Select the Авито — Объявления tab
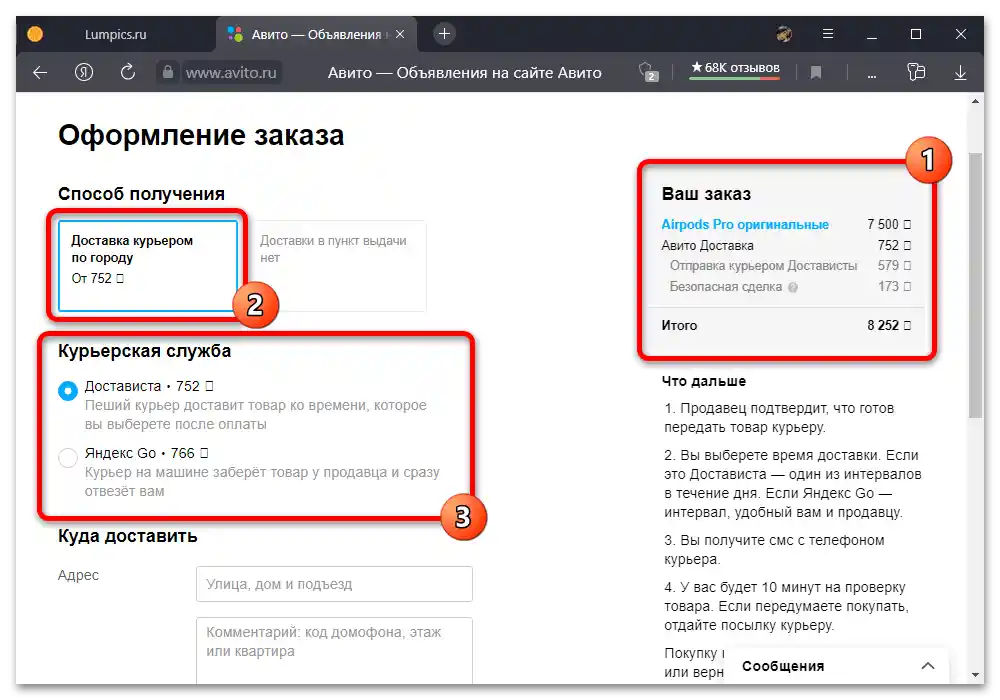Image resolution: width=1000 pixels, height=700 pixels. 316,34
